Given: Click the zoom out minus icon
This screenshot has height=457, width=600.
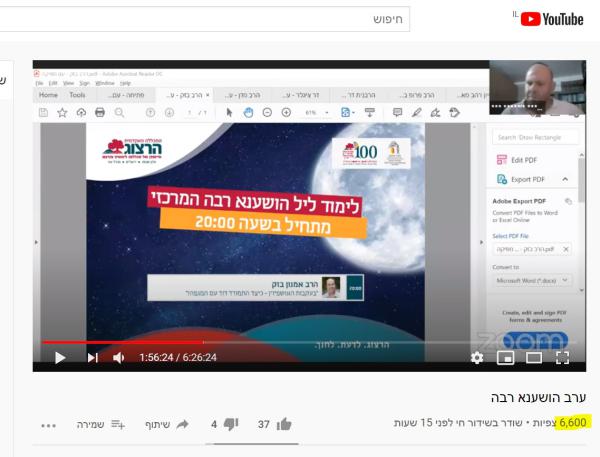Looking at the screenshot, I should point(267,113).
